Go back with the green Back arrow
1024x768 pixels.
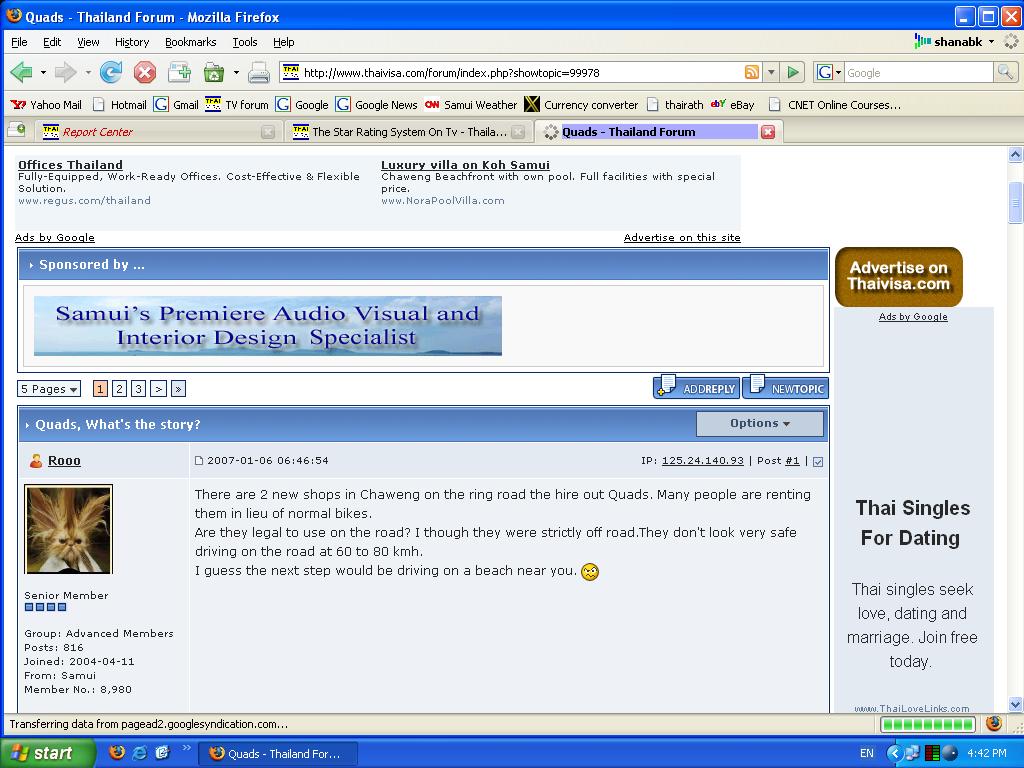click(22, 72)
